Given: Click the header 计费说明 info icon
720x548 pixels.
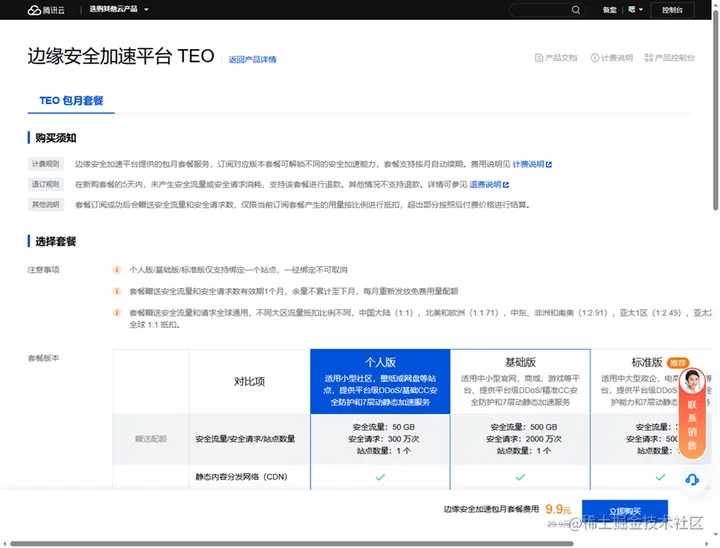Looking at the screenshot, I should click(x=595, y=58).
